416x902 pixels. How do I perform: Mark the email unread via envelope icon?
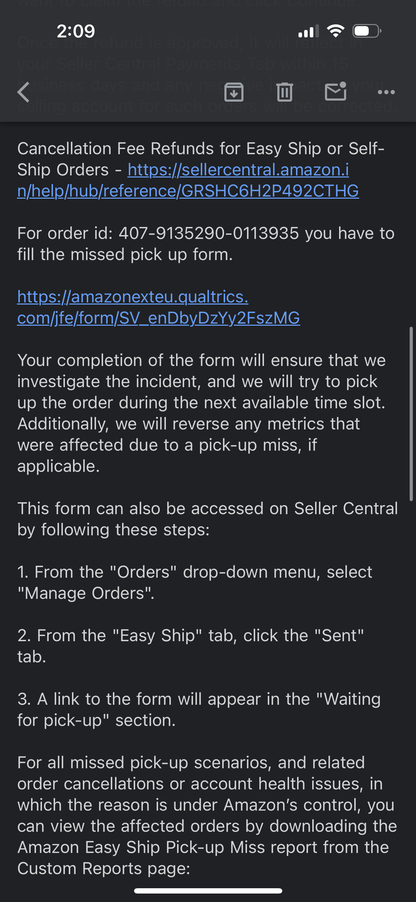click(335, 91)
